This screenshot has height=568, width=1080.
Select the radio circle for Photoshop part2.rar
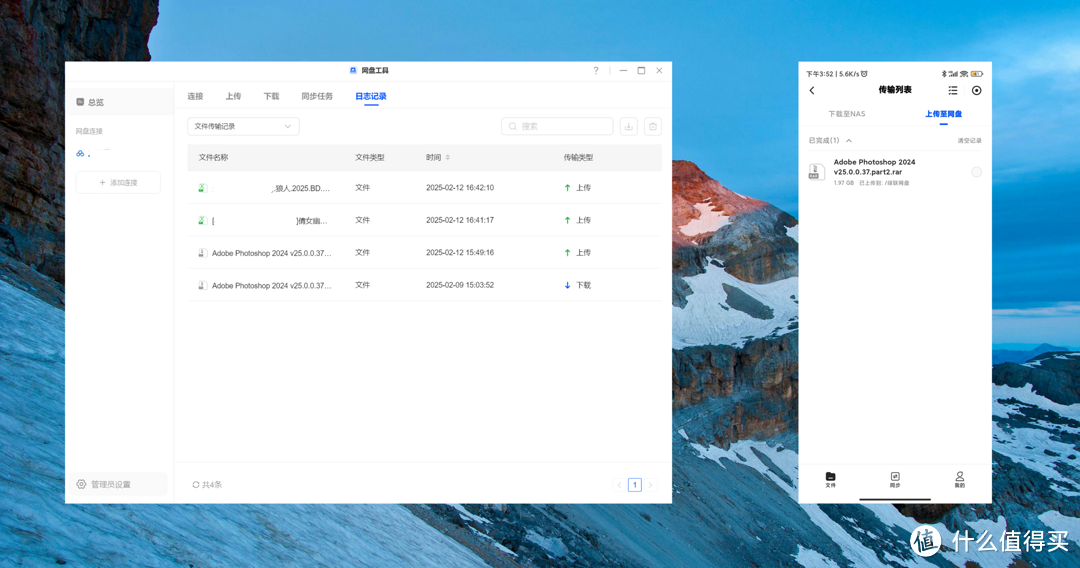pos(976,172)
